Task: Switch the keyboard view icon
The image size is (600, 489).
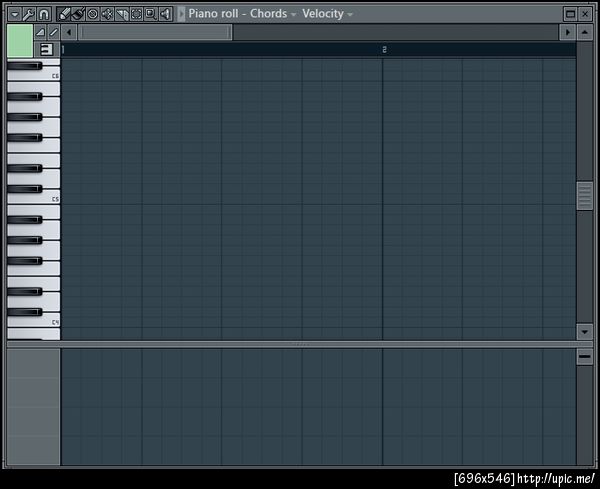Action: tap(47, 50)
